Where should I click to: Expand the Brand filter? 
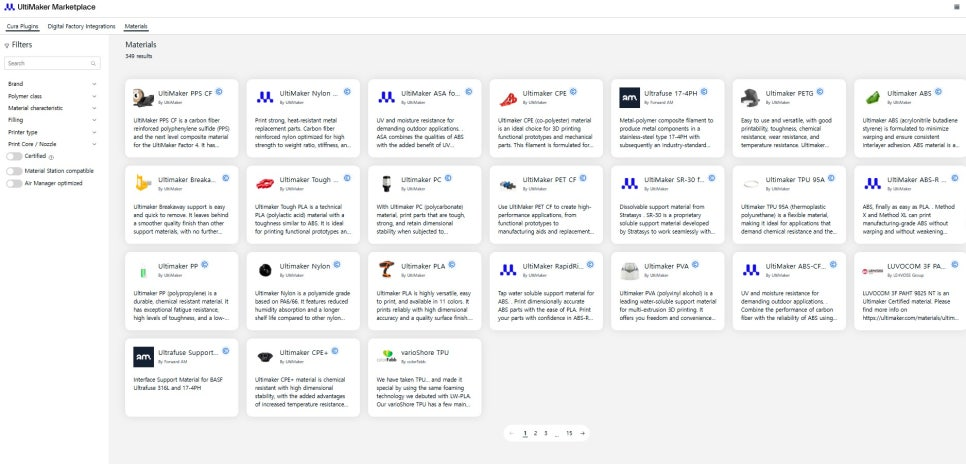click(52, 84)
